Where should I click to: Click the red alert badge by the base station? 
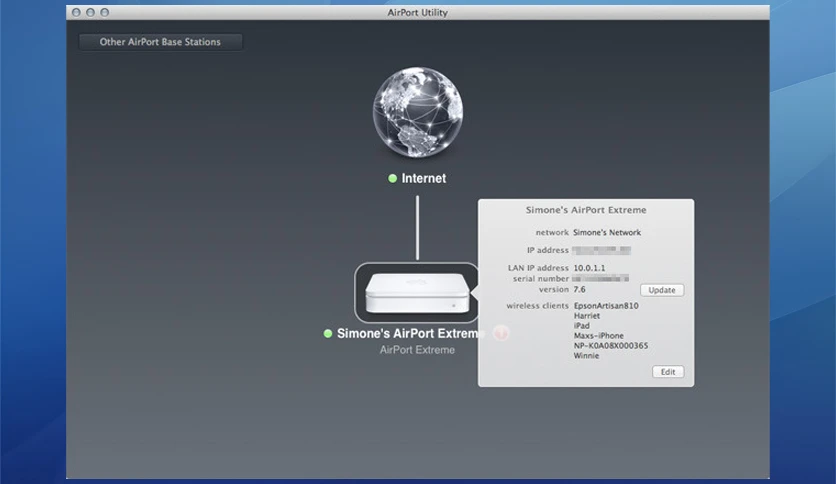pos(501,333)
